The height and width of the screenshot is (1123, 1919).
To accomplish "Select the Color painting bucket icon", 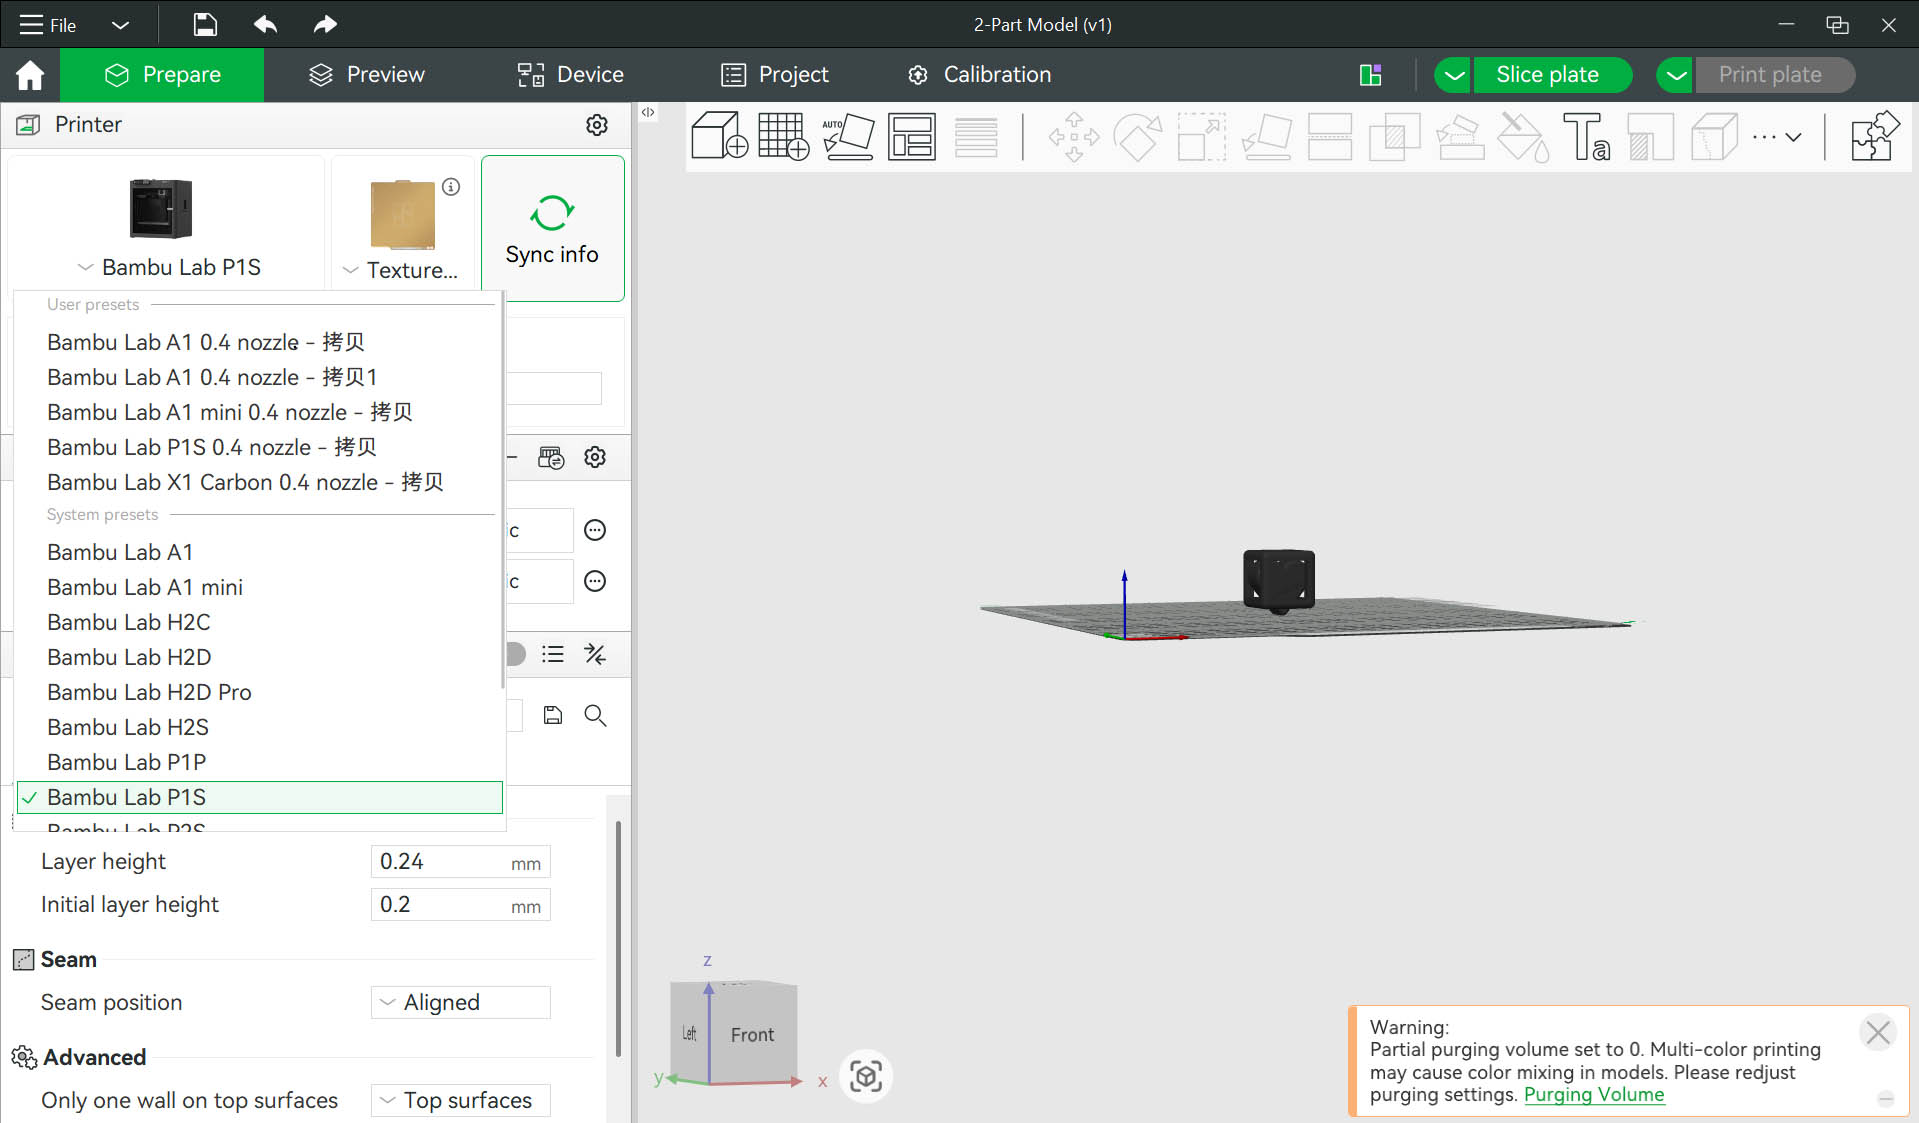I will pos(1523,136).
